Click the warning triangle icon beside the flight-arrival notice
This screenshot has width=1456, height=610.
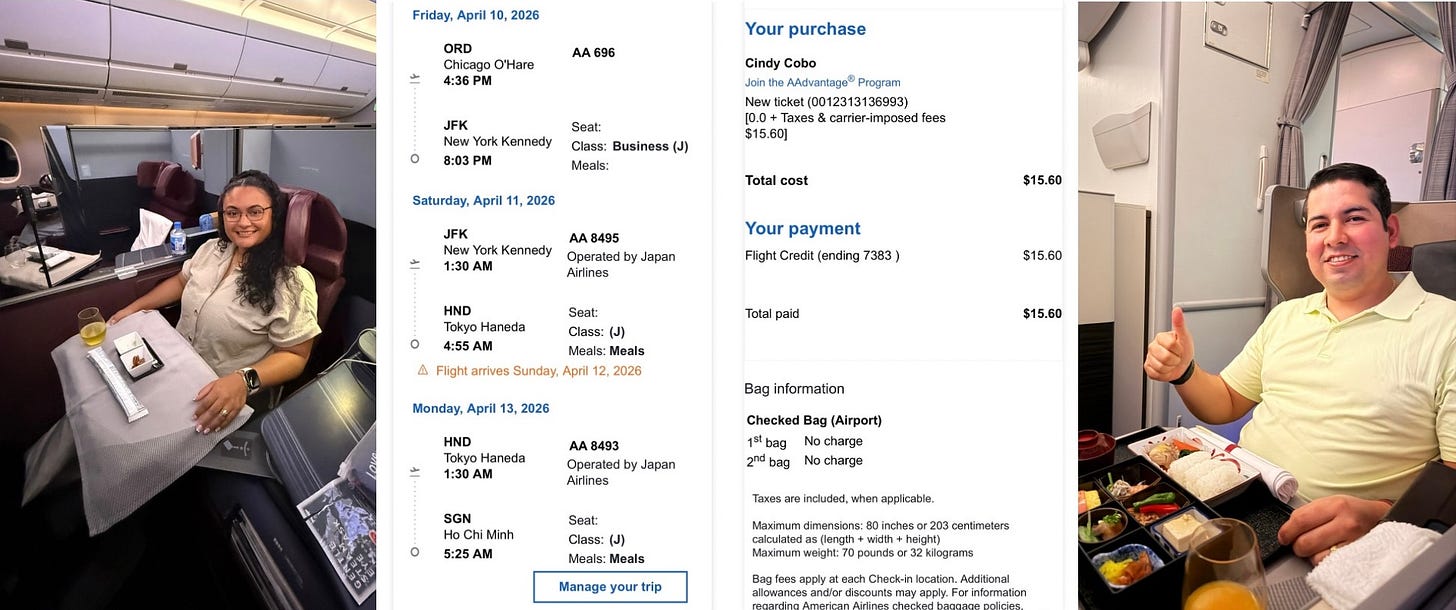click(x=423, y=370)
